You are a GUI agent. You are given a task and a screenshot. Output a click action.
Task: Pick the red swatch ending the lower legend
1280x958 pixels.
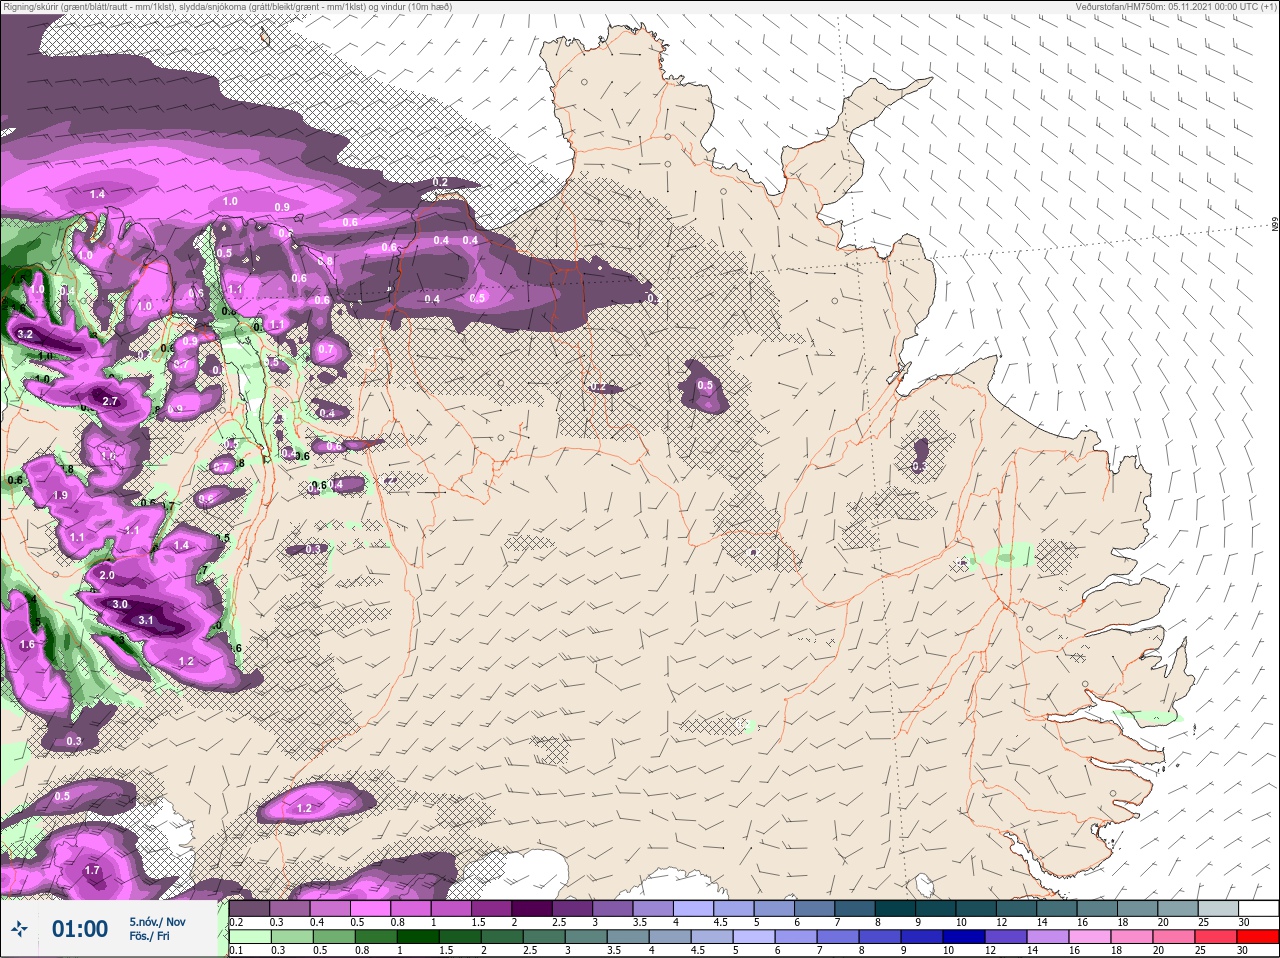[1258, 936]
